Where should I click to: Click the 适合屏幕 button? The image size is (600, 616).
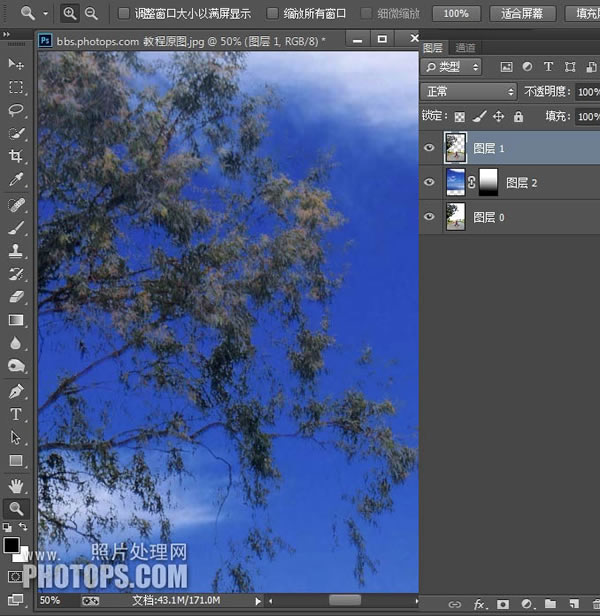tap(523, 14)
